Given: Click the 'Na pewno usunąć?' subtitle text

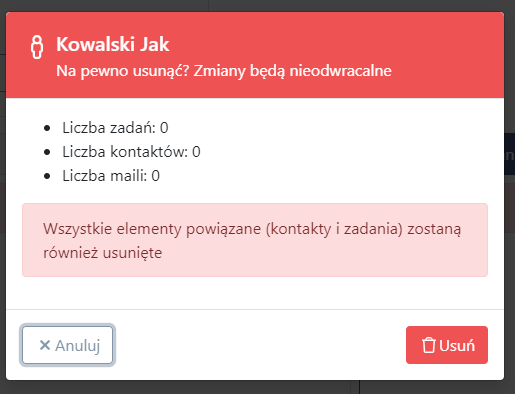Looking at the screenshot, I should [x=123, y=71].
